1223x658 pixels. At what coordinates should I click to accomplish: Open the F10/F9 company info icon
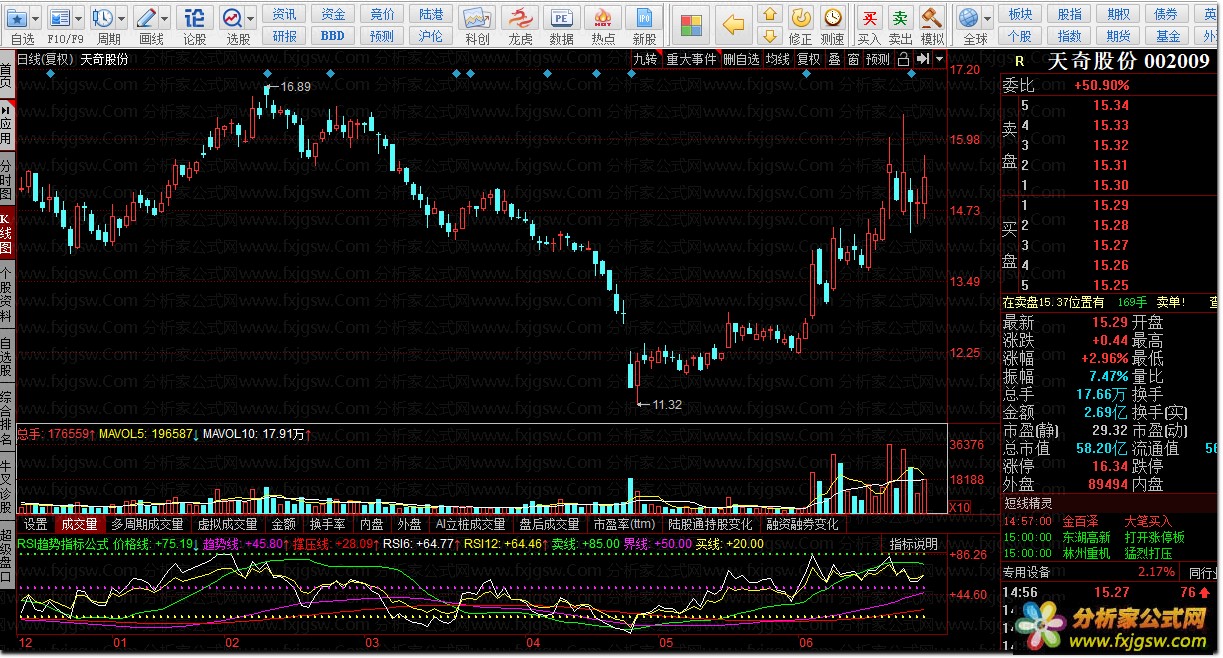60,18
